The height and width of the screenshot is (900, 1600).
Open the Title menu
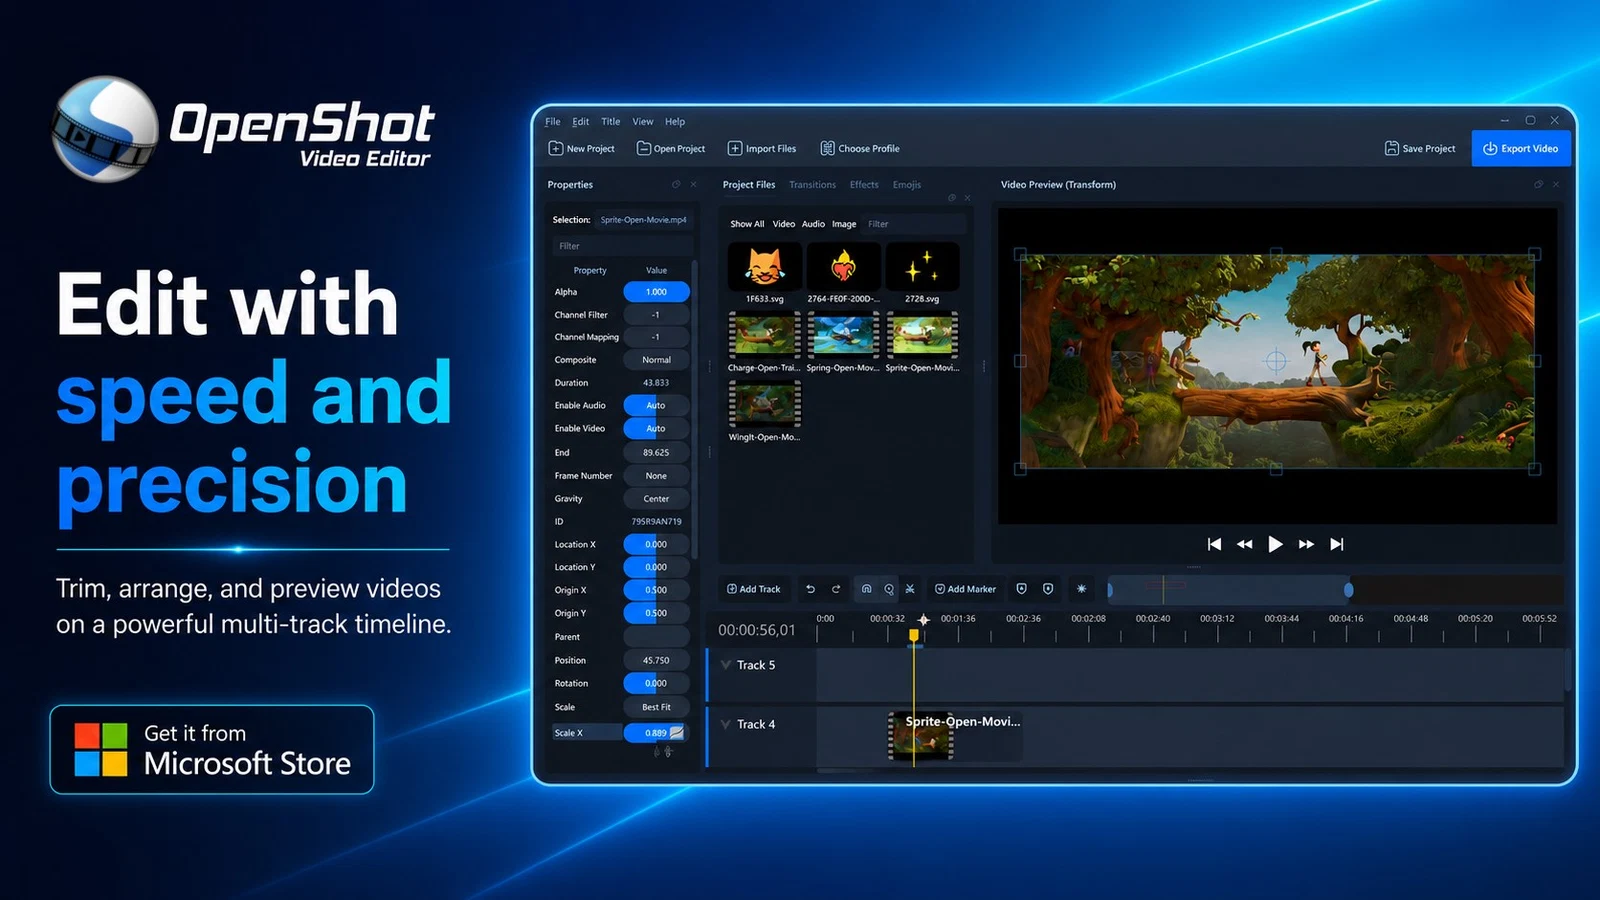coord(611,122)
